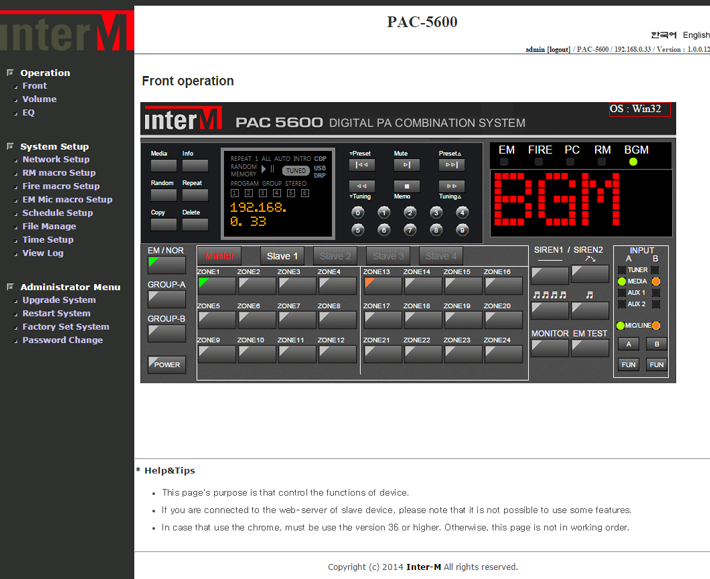Switch language to English

pyautogui.click(x=696, y=35)
